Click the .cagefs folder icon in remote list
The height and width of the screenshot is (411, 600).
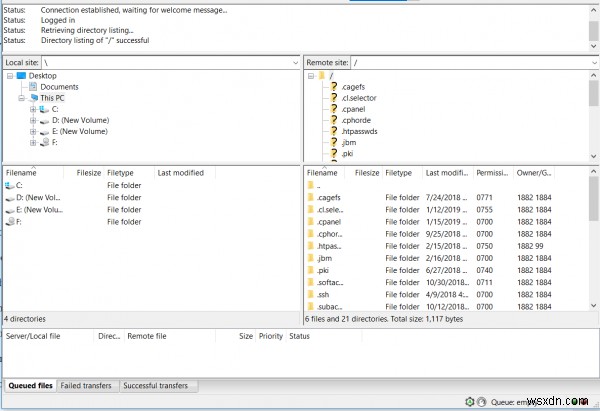[311, 197]
